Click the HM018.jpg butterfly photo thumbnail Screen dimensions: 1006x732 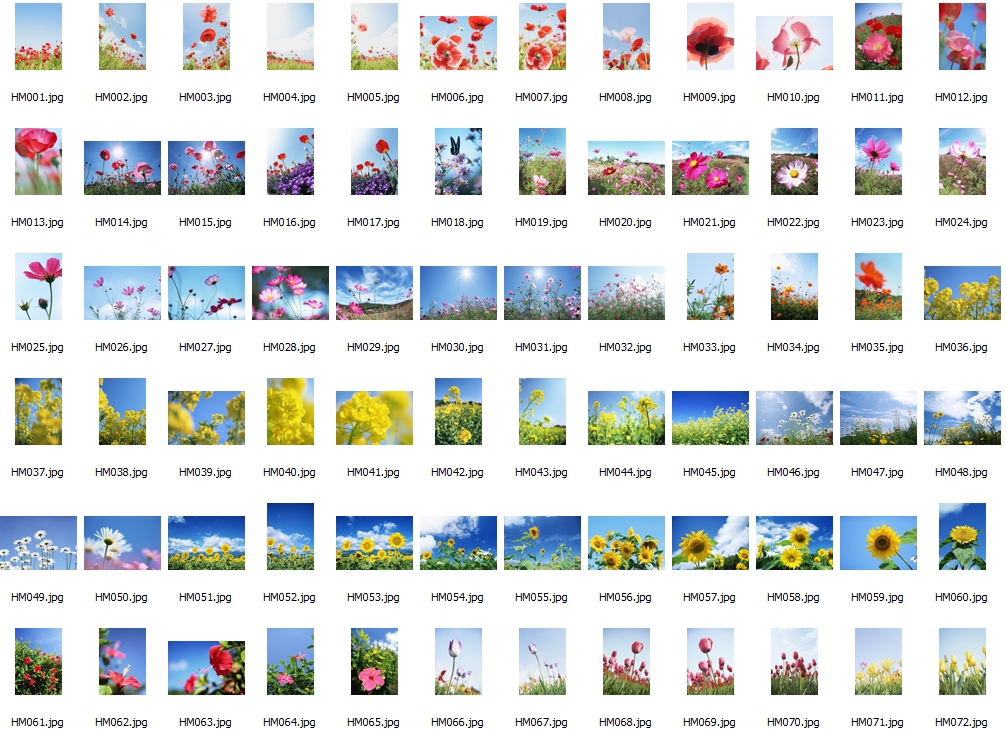pos(458,162)
